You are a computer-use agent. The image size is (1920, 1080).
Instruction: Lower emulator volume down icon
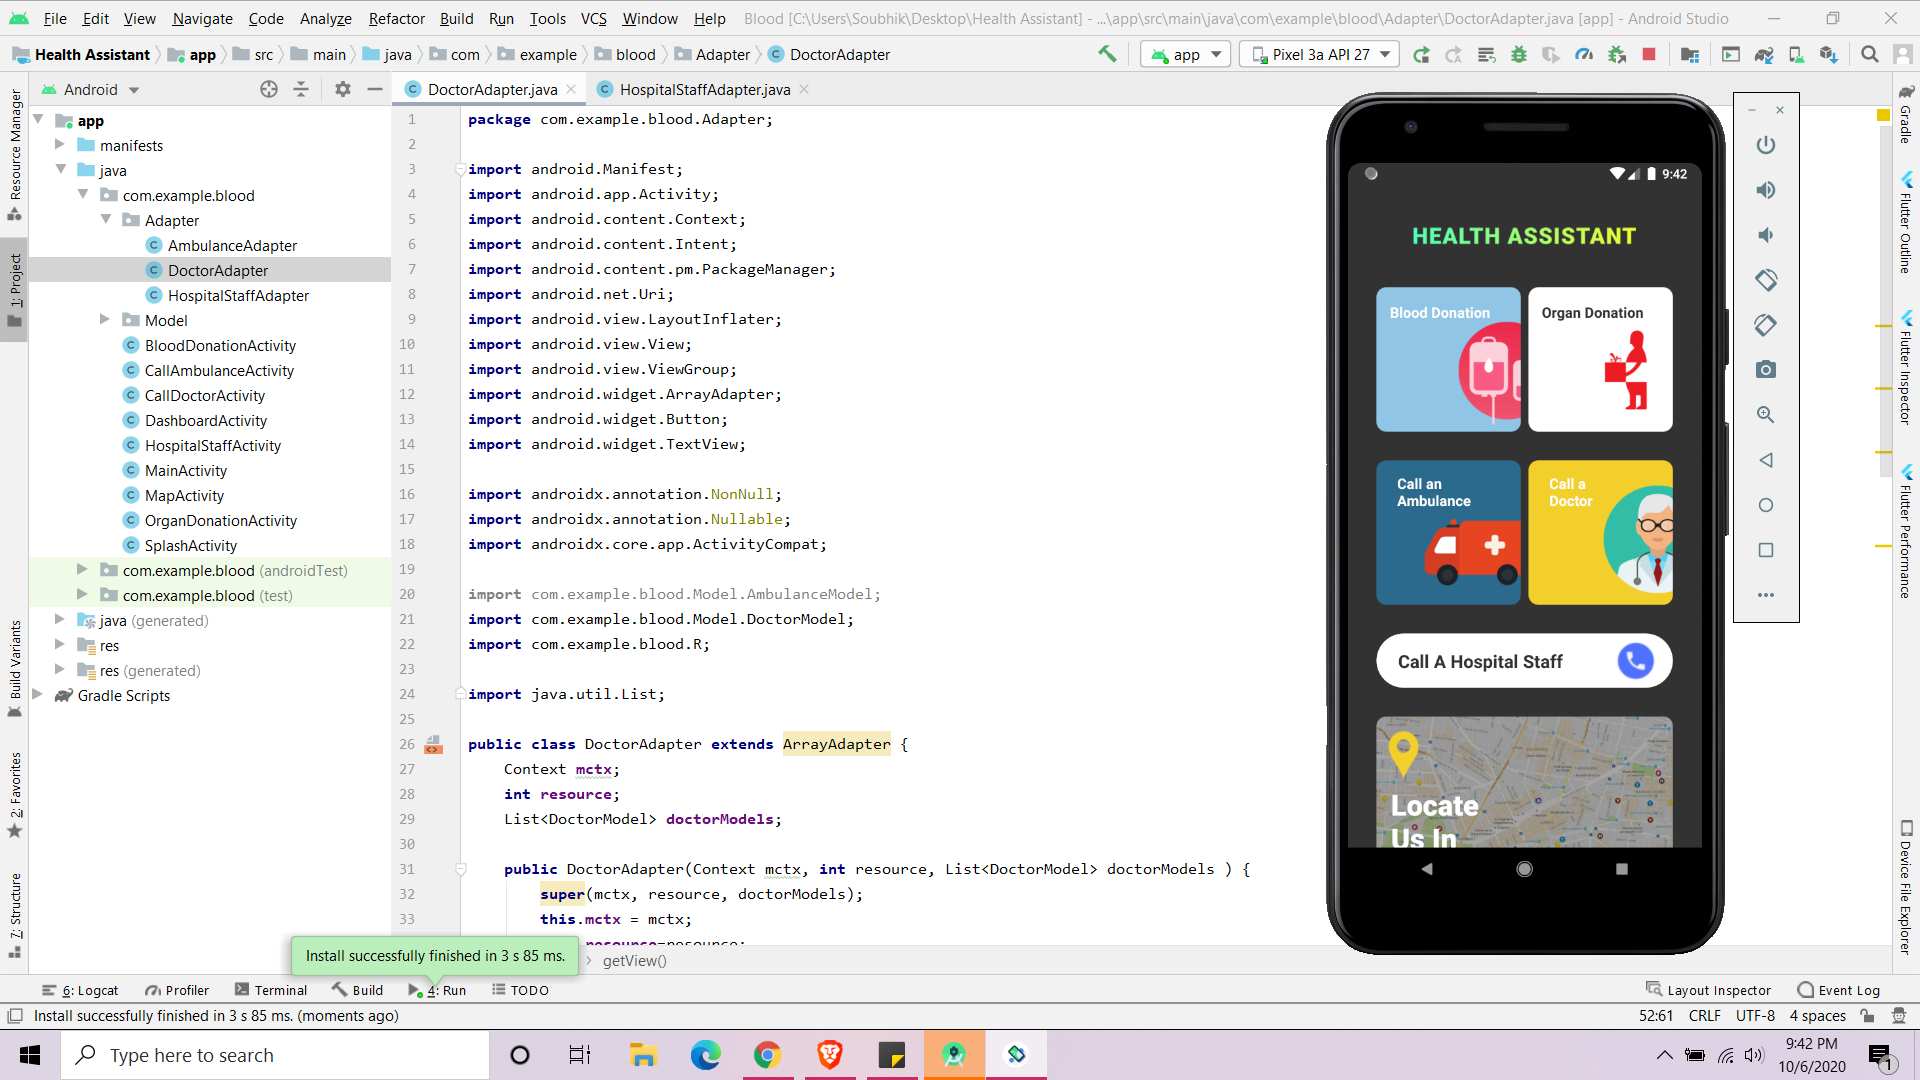1766,235
